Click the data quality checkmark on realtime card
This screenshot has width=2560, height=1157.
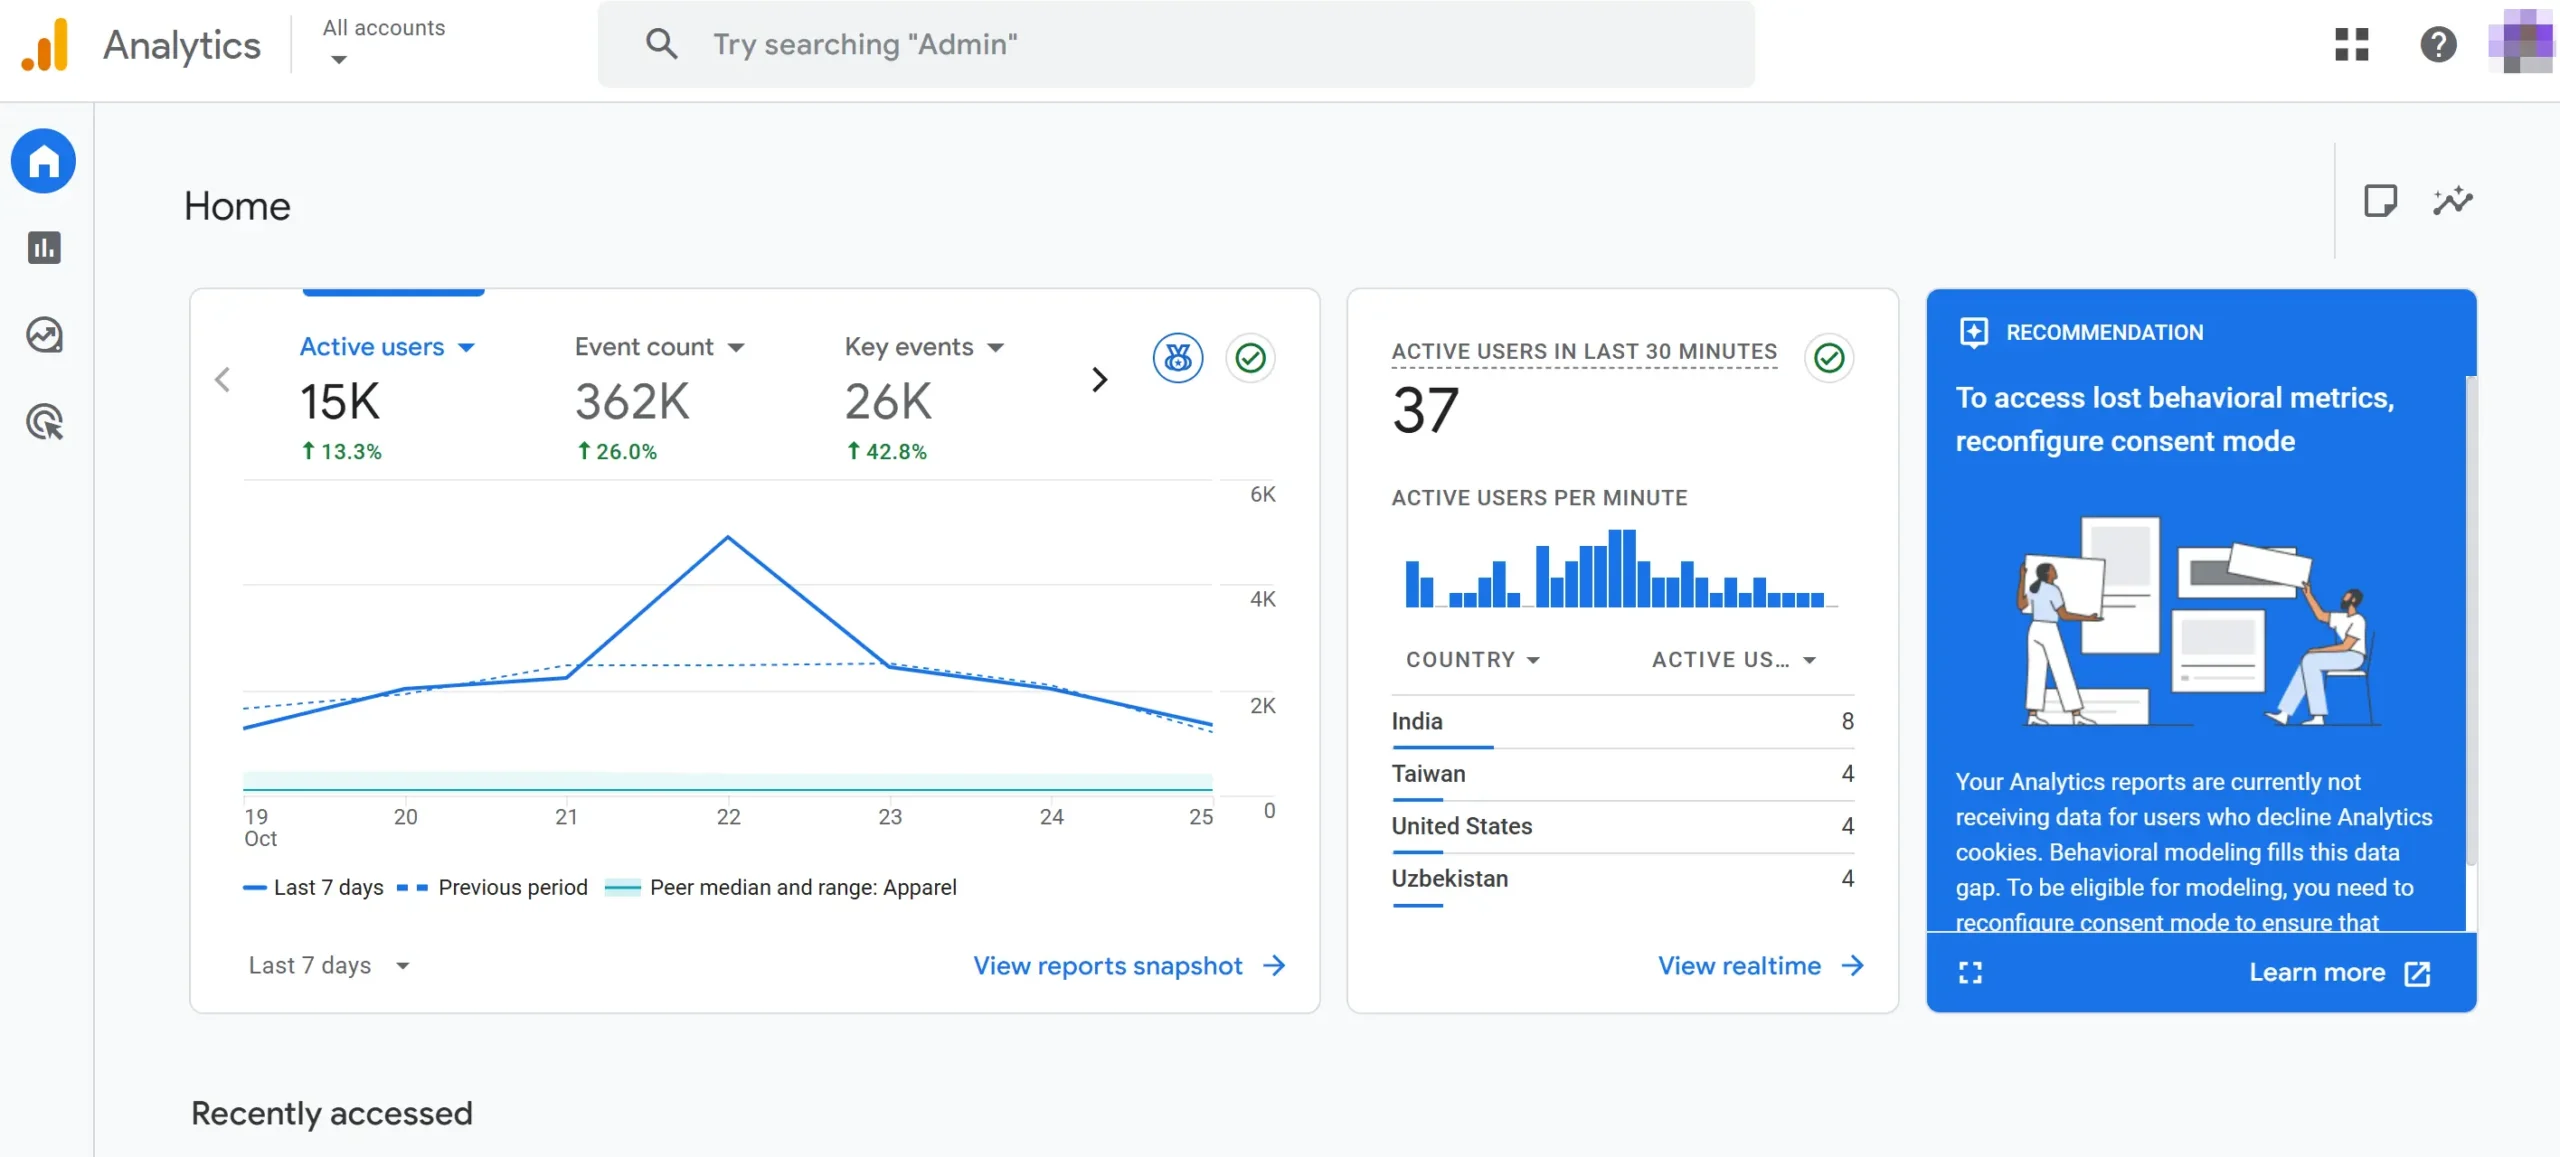[x=1829, y=357]
